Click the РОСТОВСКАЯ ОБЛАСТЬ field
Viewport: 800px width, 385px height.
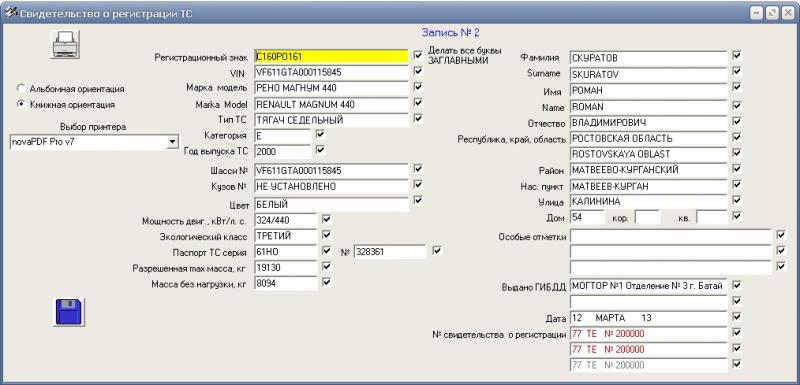point(648,139)
